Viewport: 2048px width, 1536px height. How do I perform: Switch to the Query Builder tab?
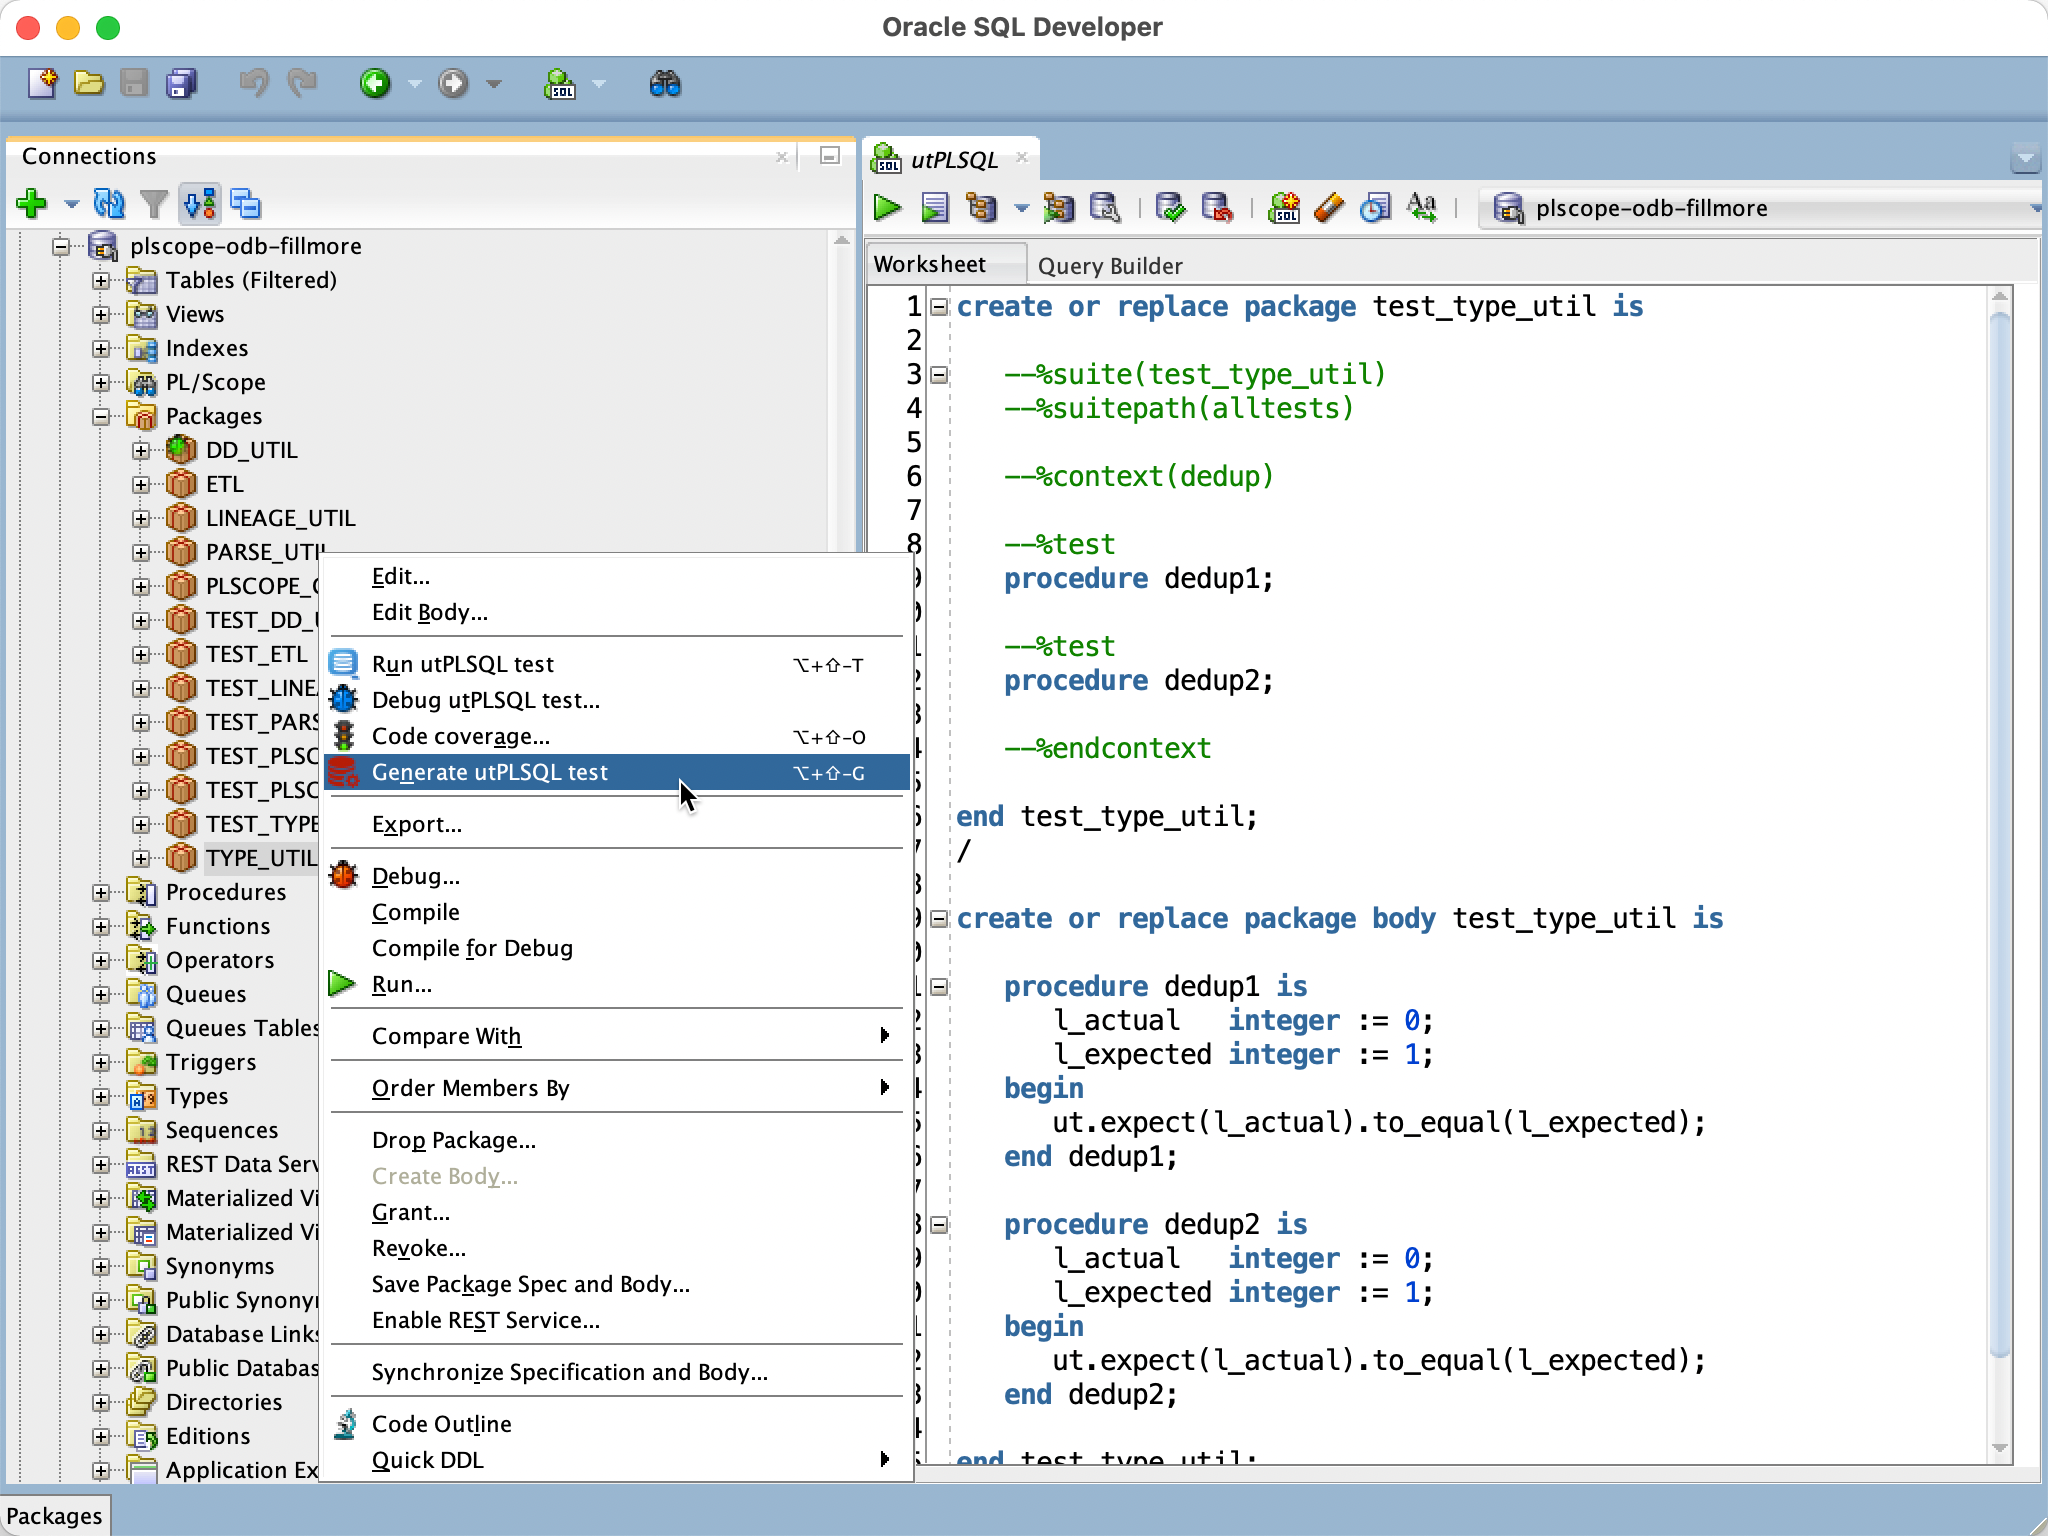coord(1110,265)
